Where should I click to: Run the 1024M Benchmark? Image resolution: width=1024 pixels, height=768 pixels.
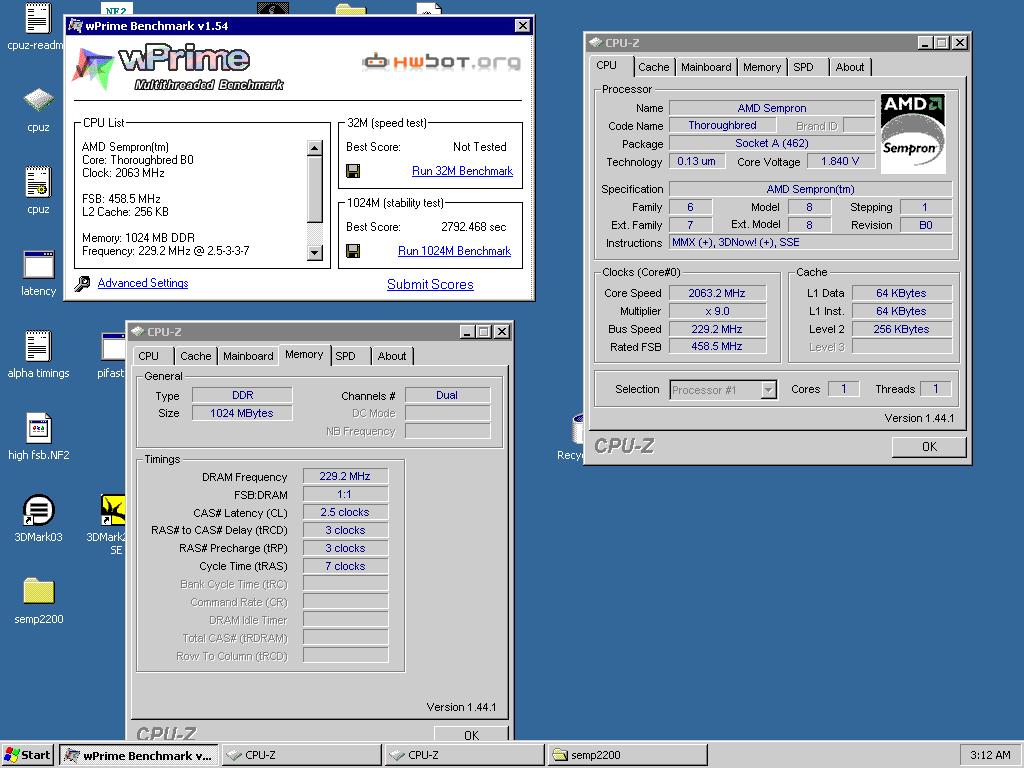click(455, 251)
